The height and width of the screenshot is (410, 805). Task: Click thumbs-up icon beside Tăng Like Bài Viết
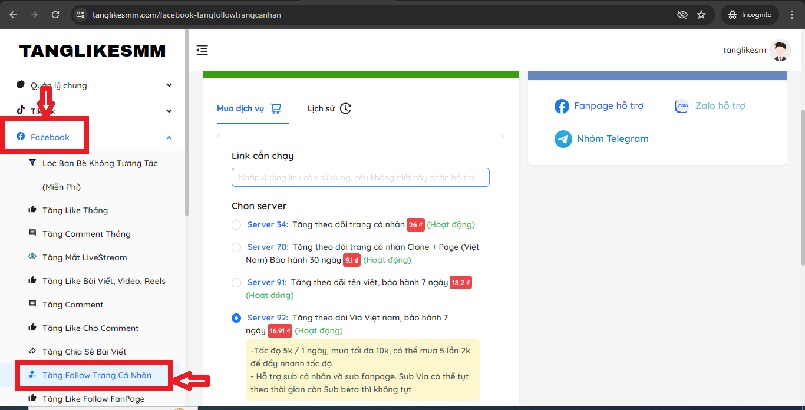tap(32, 280)
